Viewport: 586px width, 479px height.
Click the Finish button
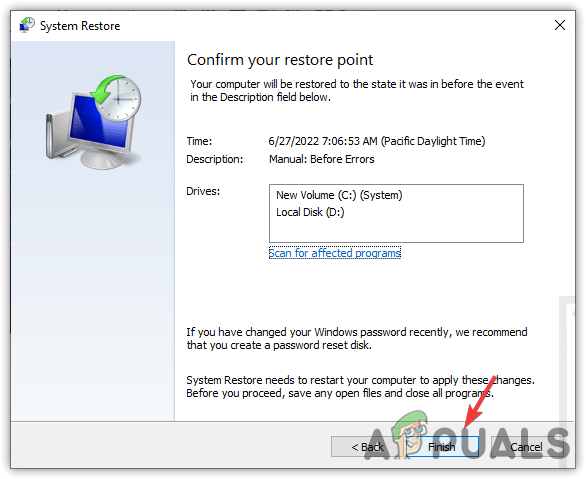click(x=442, y=446)
